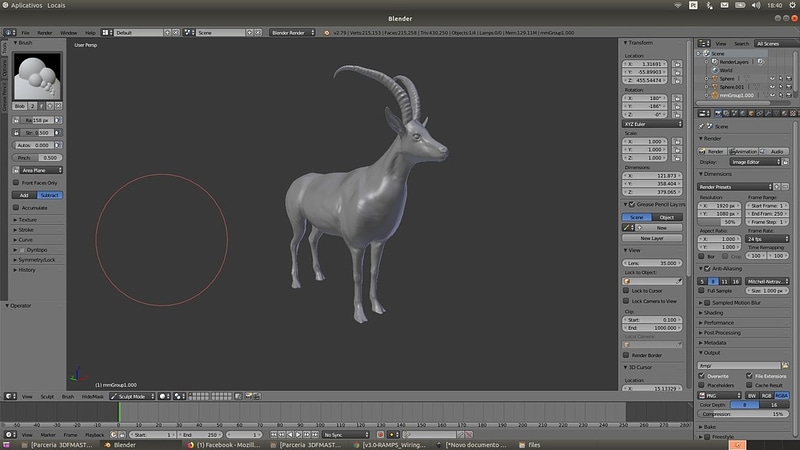The width and height of the screenshot is (800, 450).
Task: Lock the Location X value
Action: pos(677,64)
